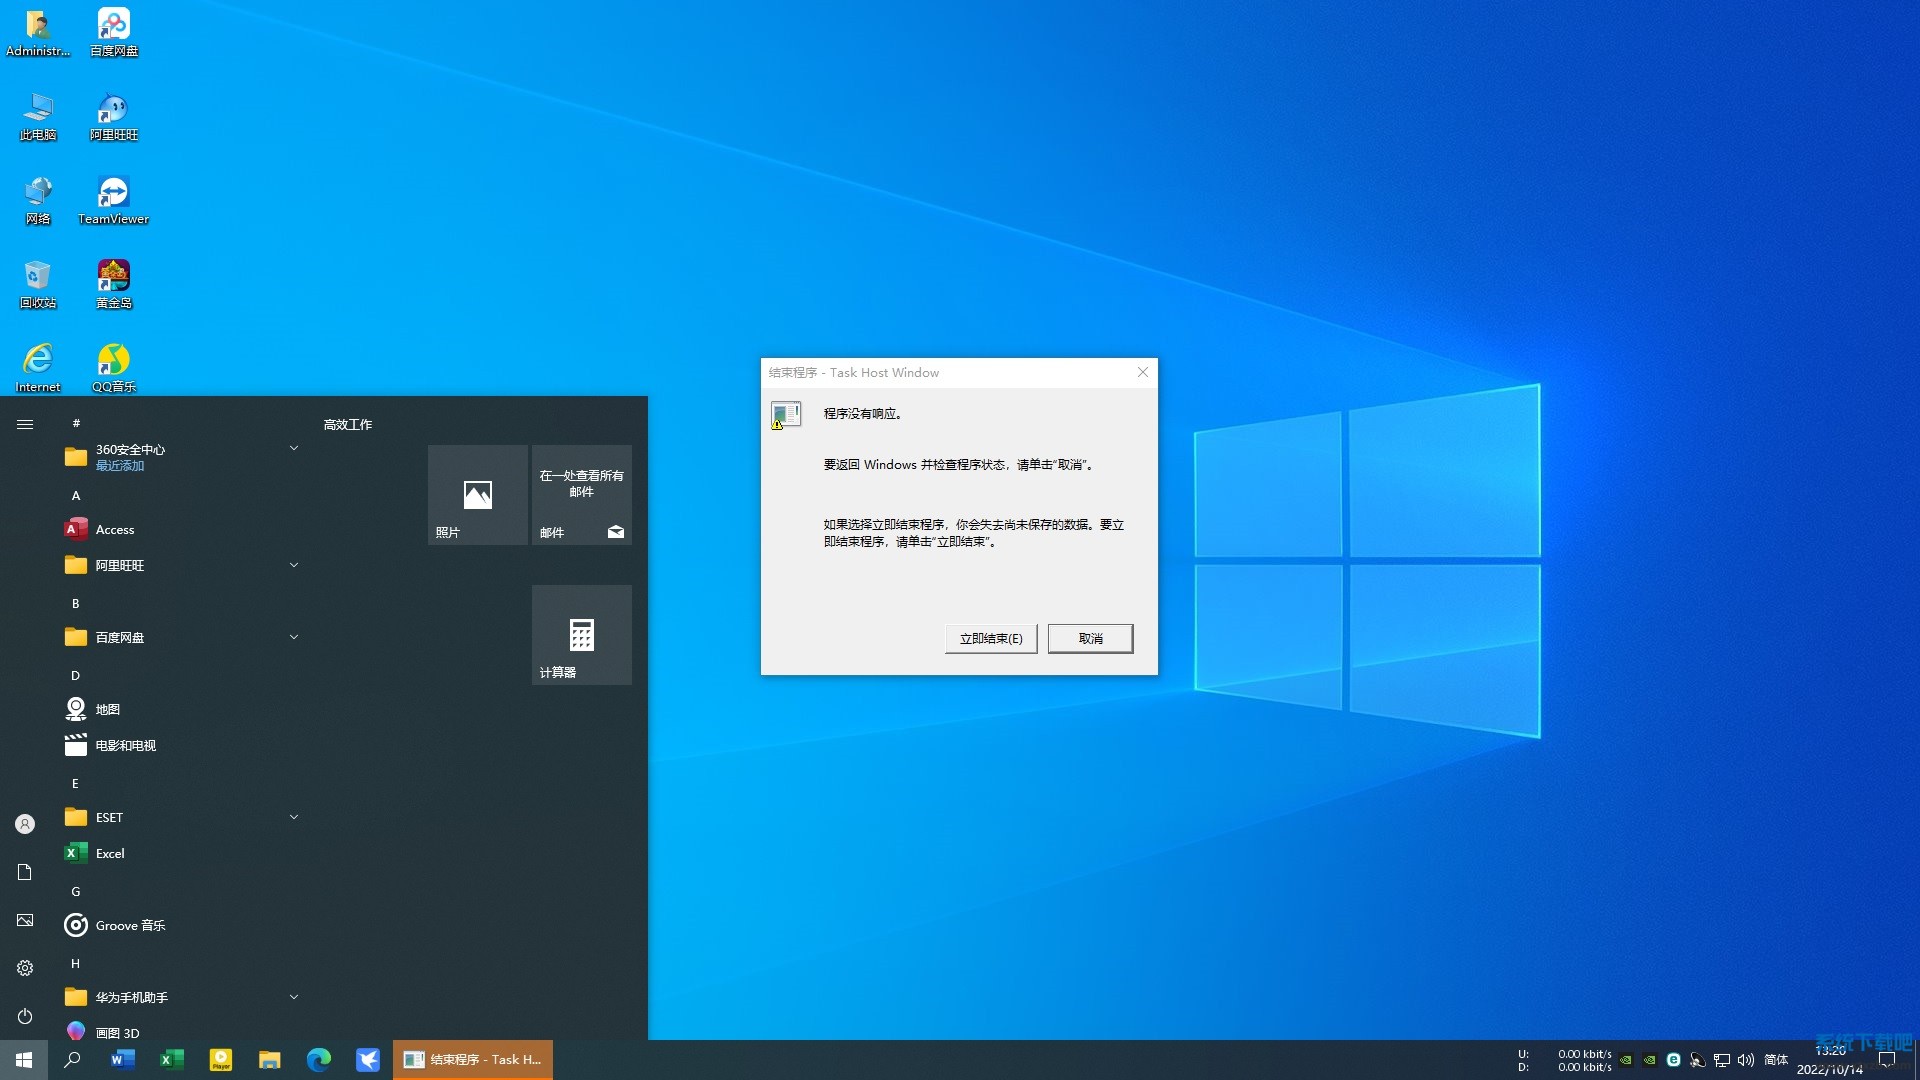Select the 结束程序 - Task Host taskbar item
Viewport: 1920px width, 1080px height.
473,1059
